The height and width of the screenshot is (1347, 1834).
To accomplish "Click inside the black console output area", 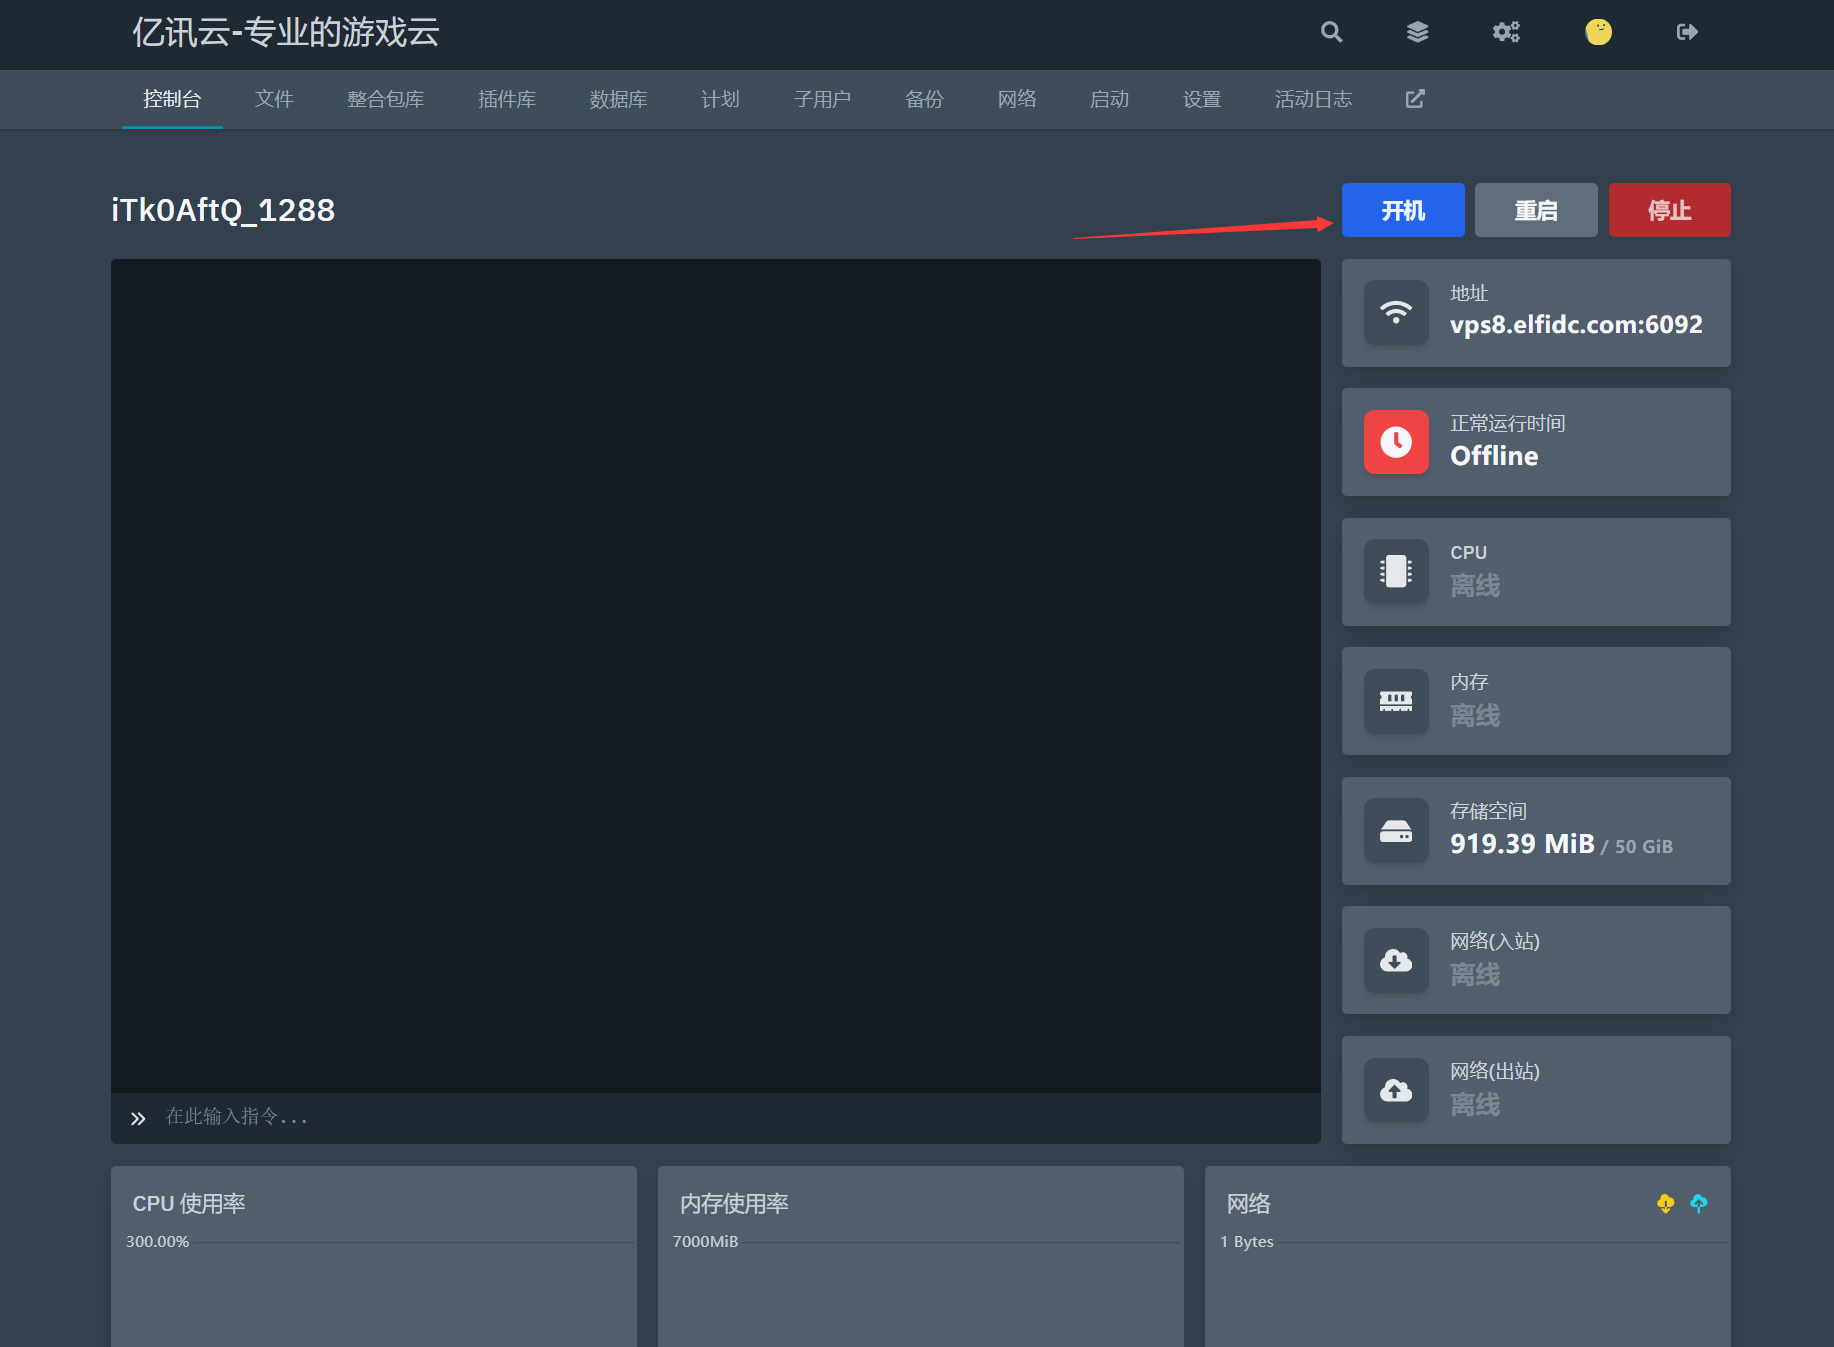I will pyautogui.click(x=716, y=676).
